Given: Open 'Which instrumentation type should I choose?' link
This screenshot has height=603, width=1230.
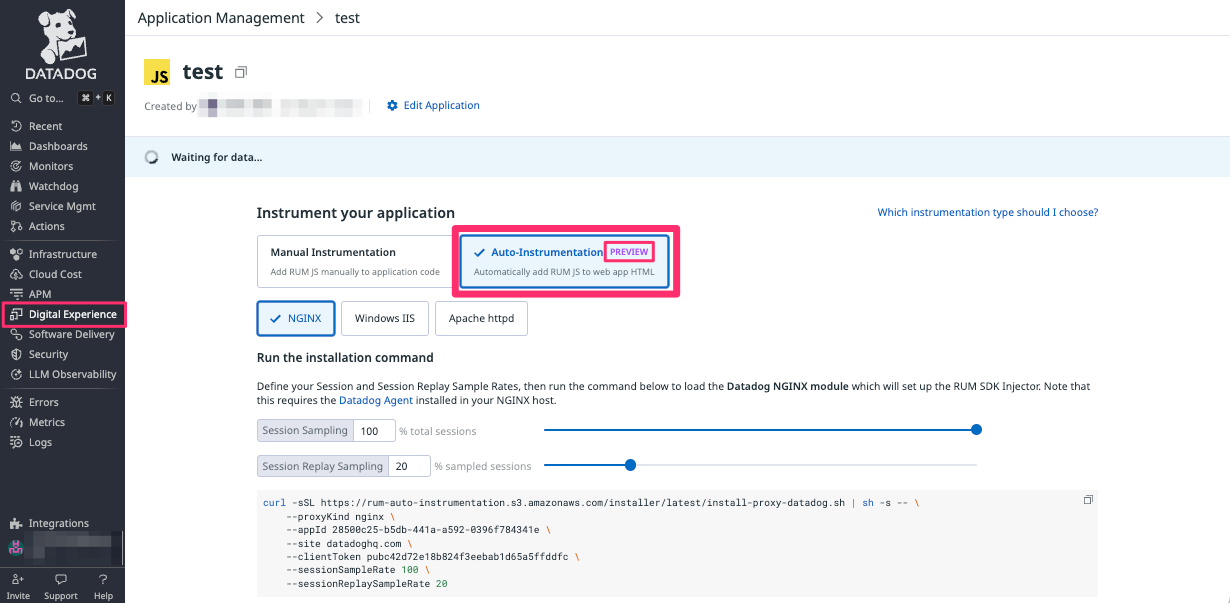Looking at the screenshot, I should [x=988, y=212].
